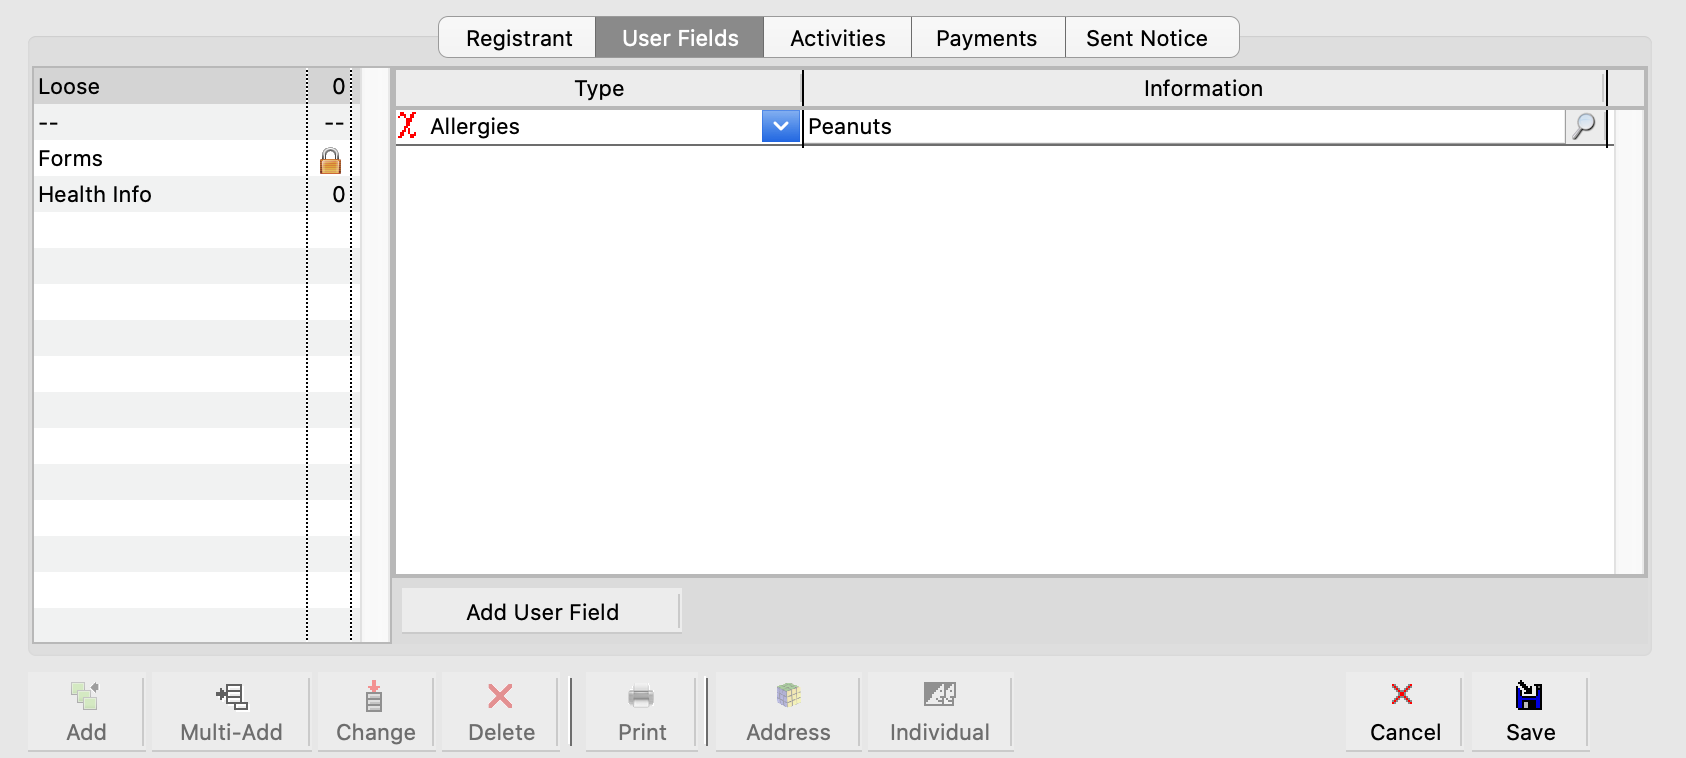The height and width of the screenshot is (758, 1686).
Task: Click the Add User Field button
Action: click(x=541, y=612)
